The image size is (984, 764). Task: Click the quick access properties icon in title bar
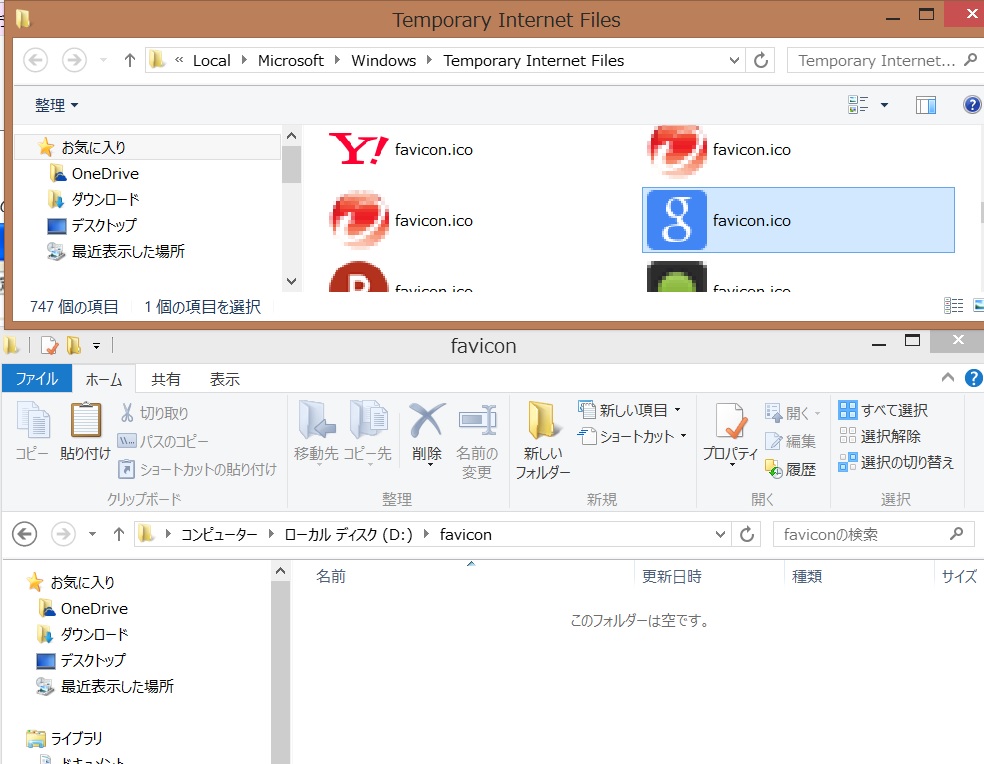49,345
